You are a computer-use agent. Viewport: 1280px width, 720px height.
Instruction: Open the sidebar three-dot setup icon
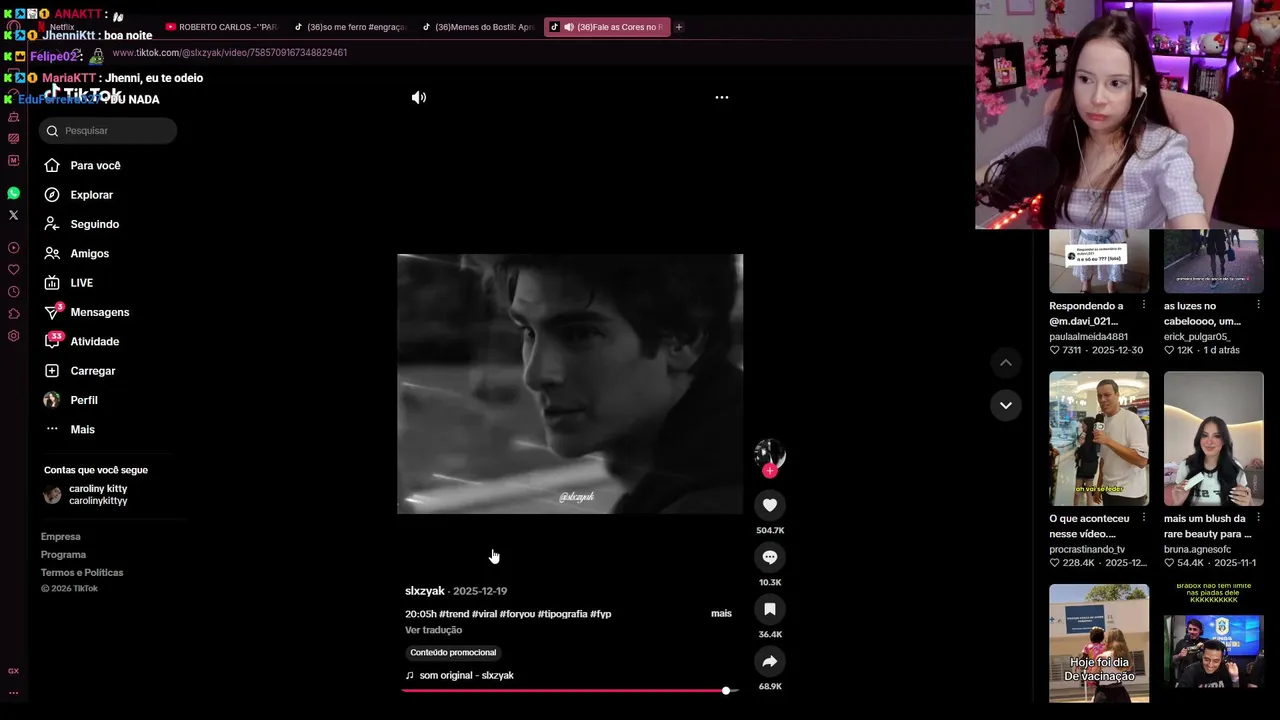[x=13, y=693]
